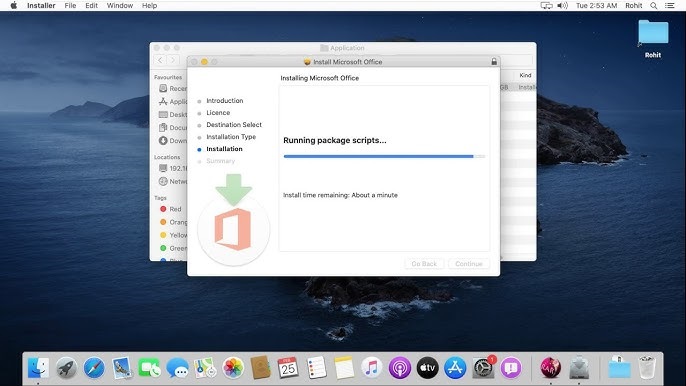Click the volume icon in menu bar
This screenshot has height=386, width=686.
coord(562,6)
